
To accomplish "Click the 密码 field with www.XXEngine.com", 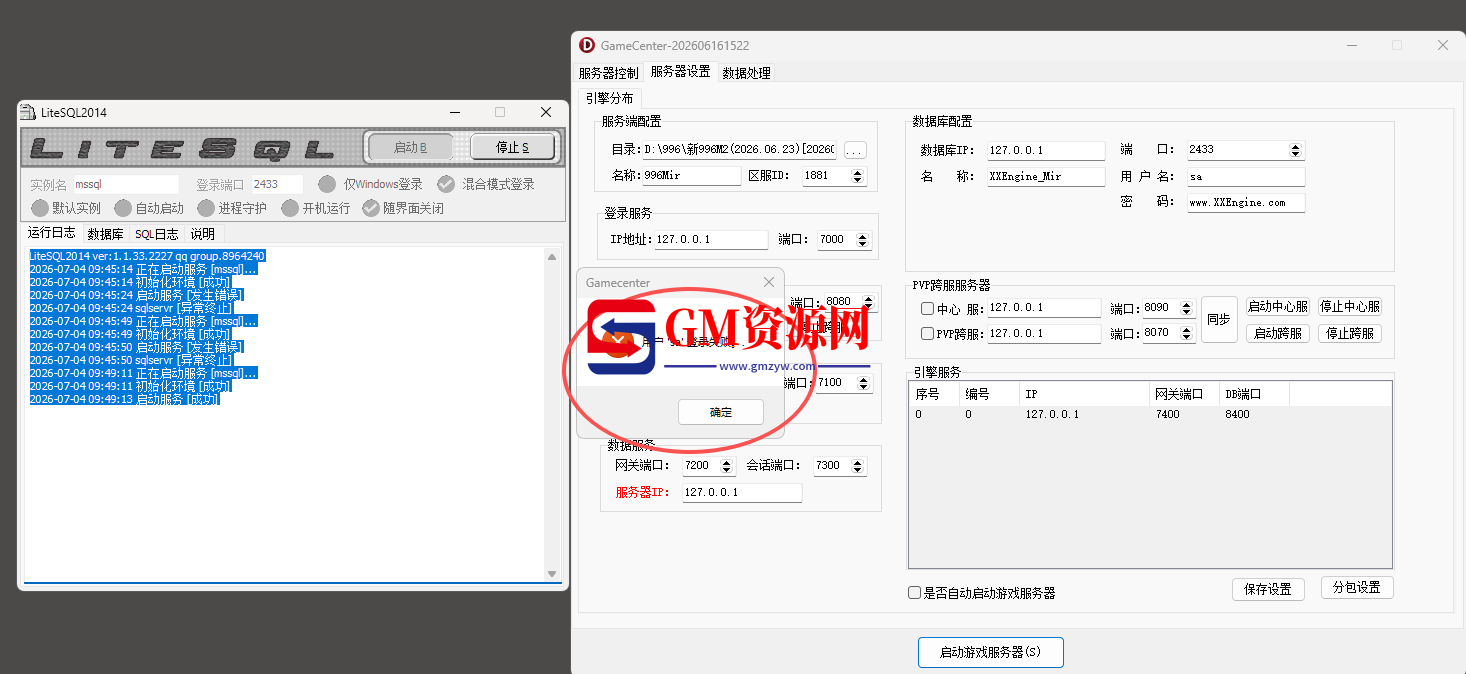I will (1246, 202).
